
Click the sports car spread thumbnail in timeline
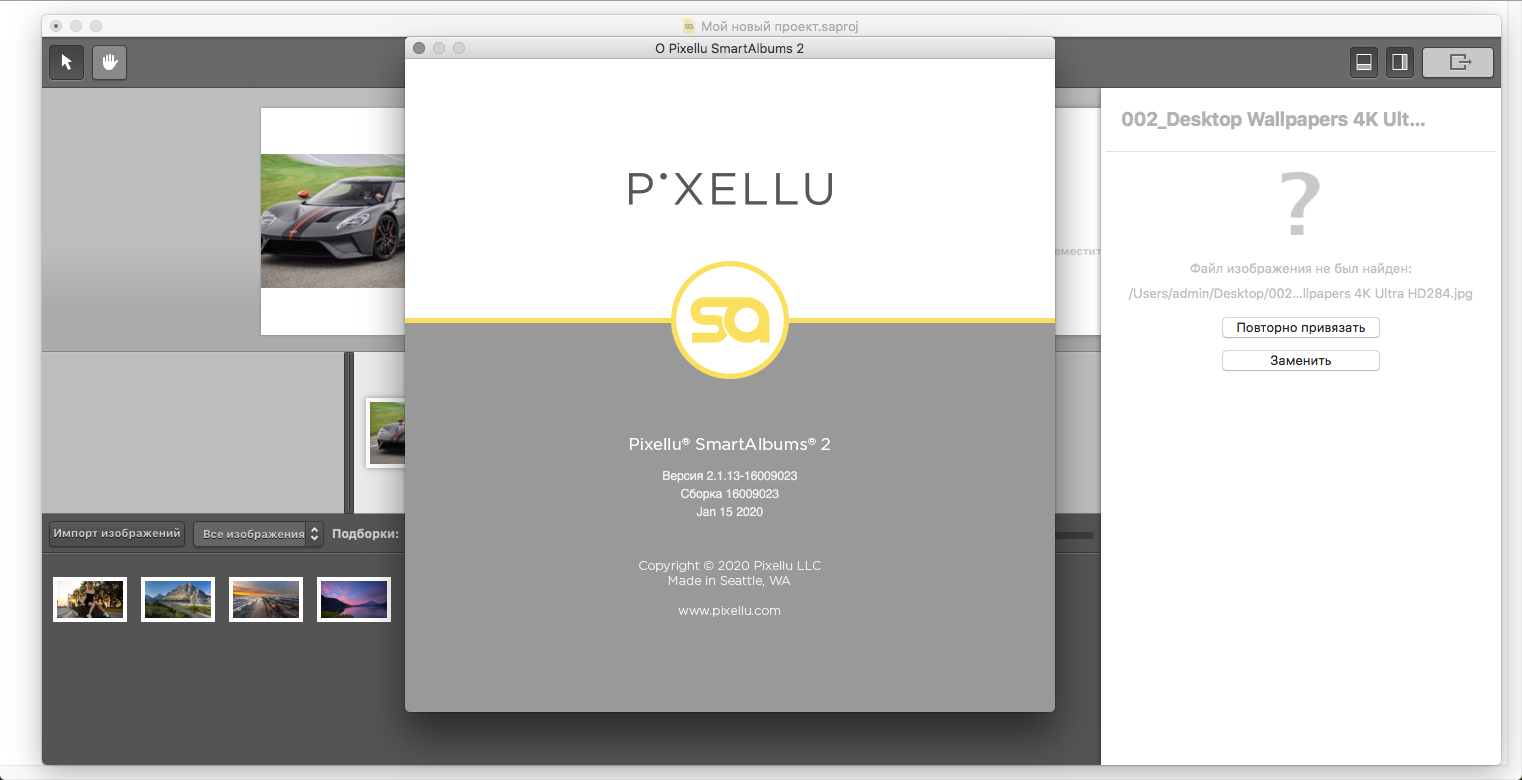coord(386,432)
